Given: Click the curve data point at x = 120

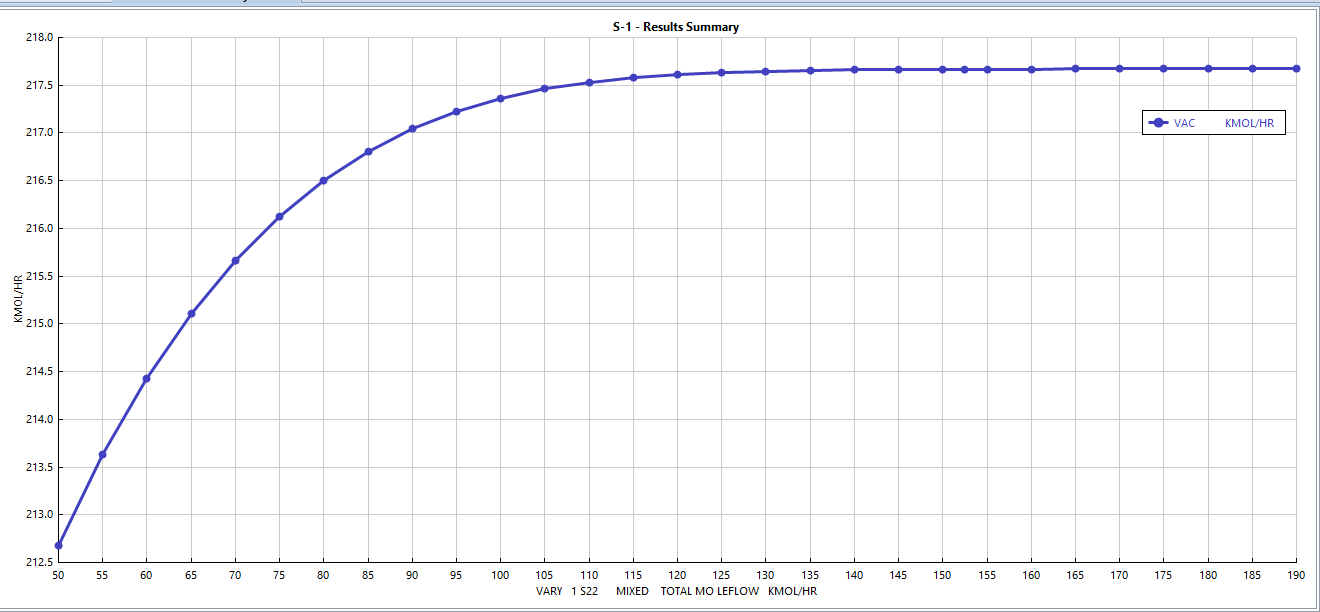Looking at the screenshot, I should coord(677,74).
